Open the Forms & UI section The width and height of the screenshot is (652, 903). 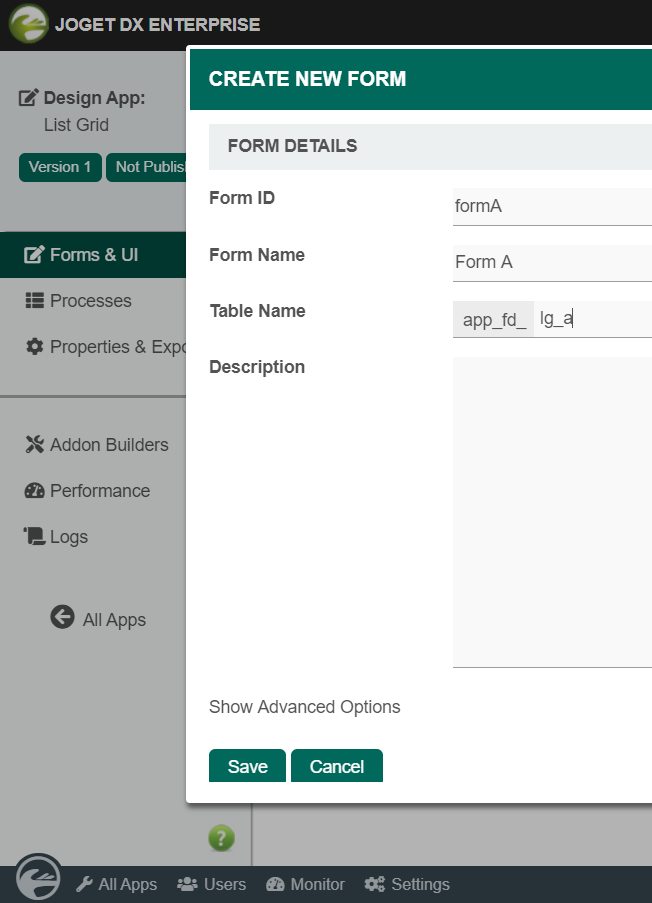93,255
